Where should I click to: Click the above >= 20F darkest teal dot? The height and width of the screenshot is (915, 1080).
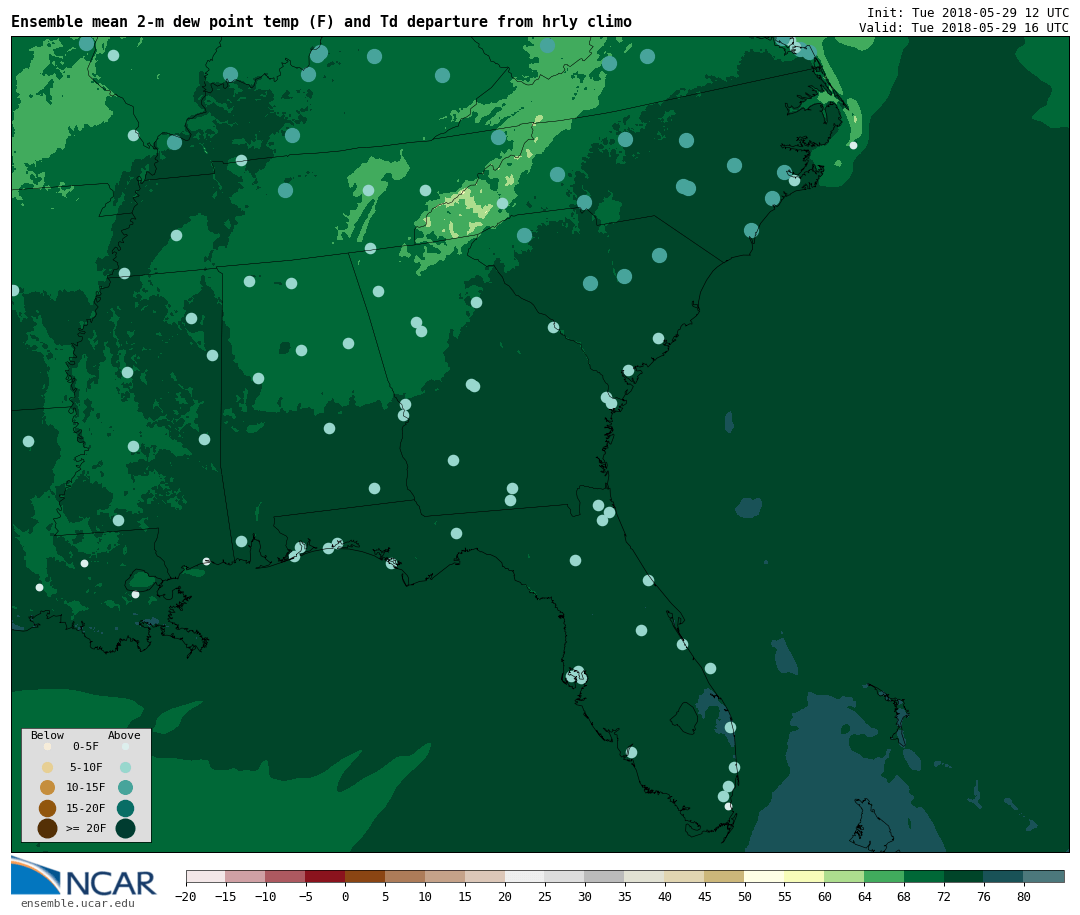125,828
